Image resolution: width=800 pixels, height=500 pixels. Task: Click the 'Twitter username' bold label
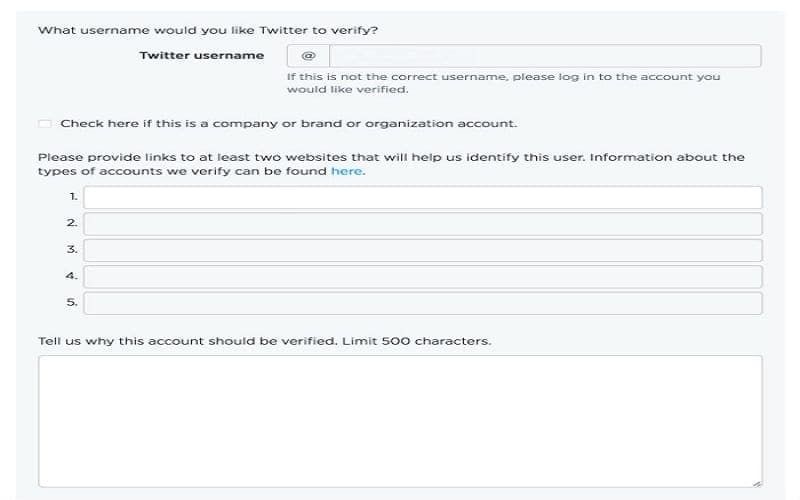pos(202,55)
